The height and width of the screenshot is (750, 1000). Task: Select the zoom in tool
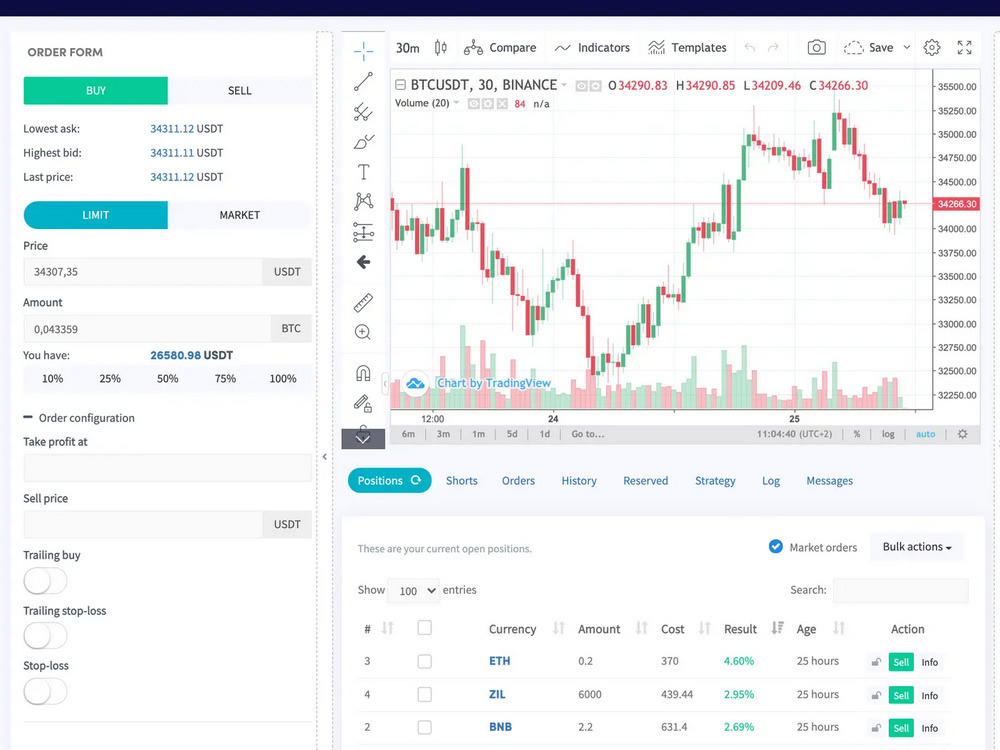(363, 332)
